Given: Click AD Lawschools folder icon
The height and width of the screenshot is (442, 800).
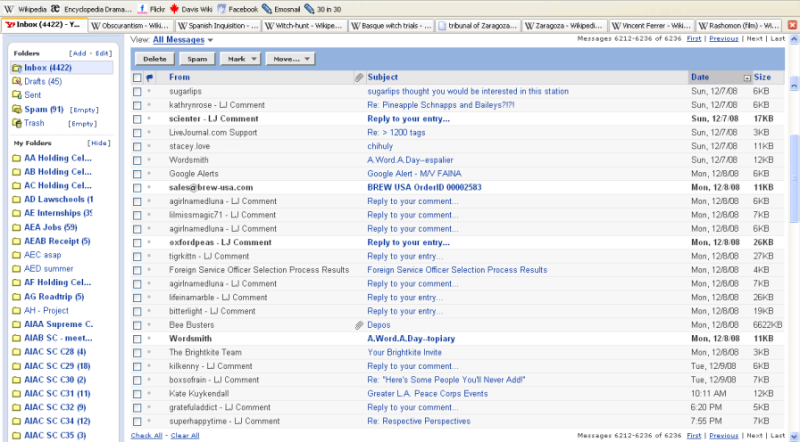Looking at the screenshot, I should tap(16, 200).
